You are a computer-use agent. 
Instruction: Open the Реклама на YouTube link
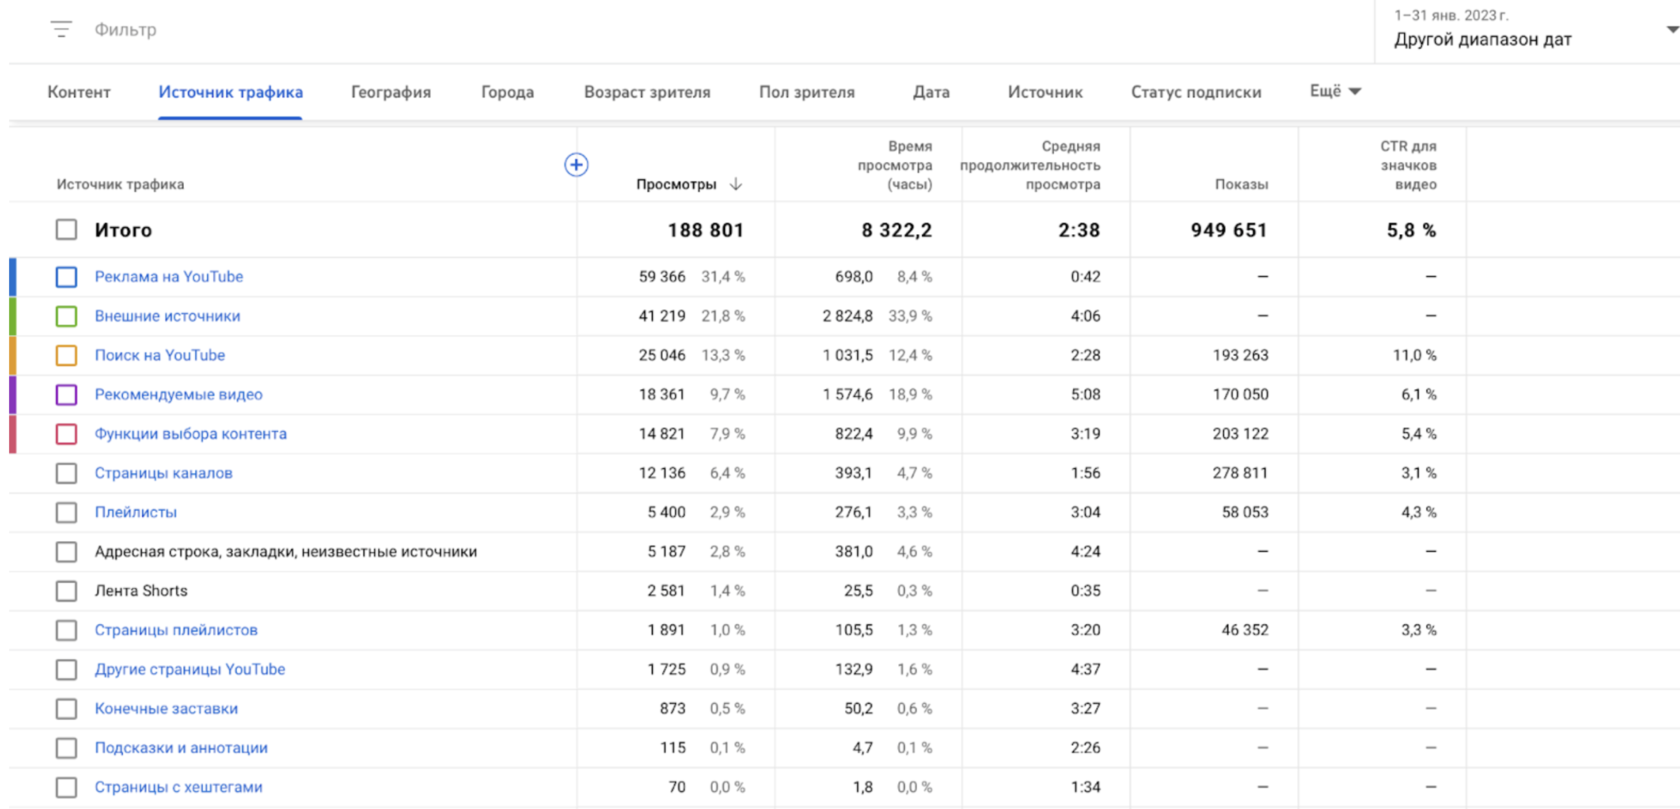(x=169, y=277)
